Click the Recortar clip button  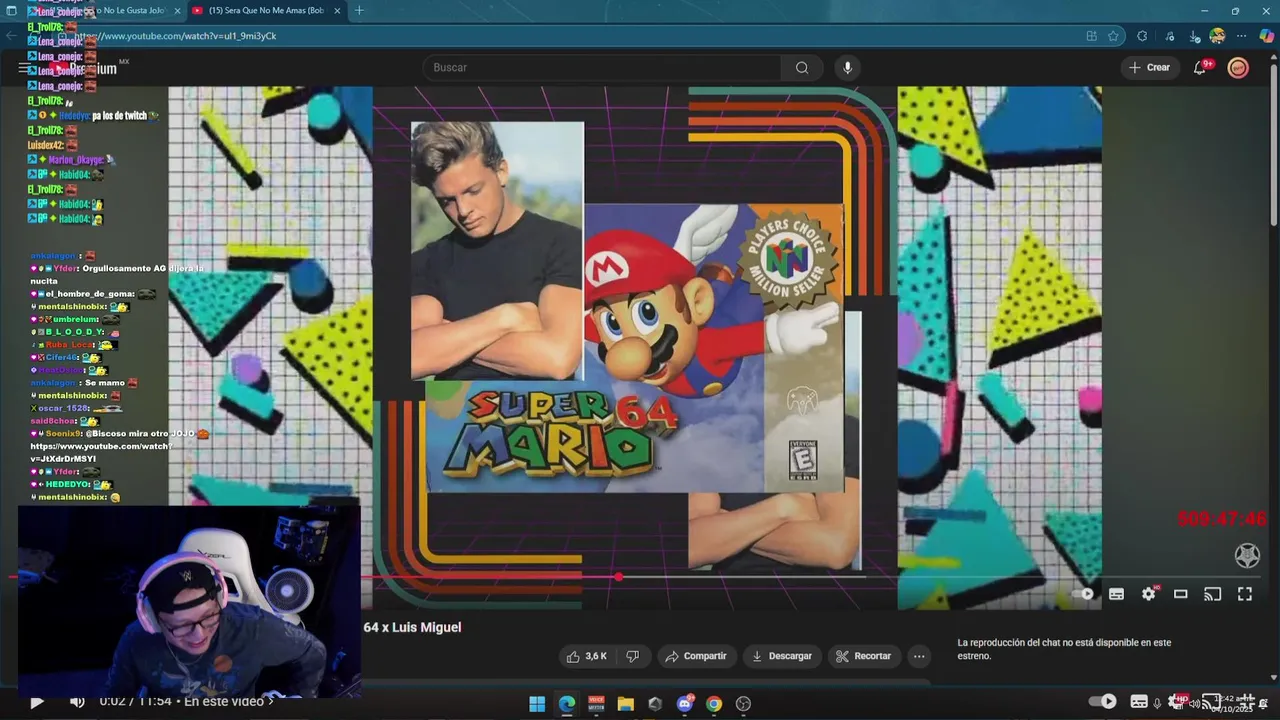coord(864,656)
